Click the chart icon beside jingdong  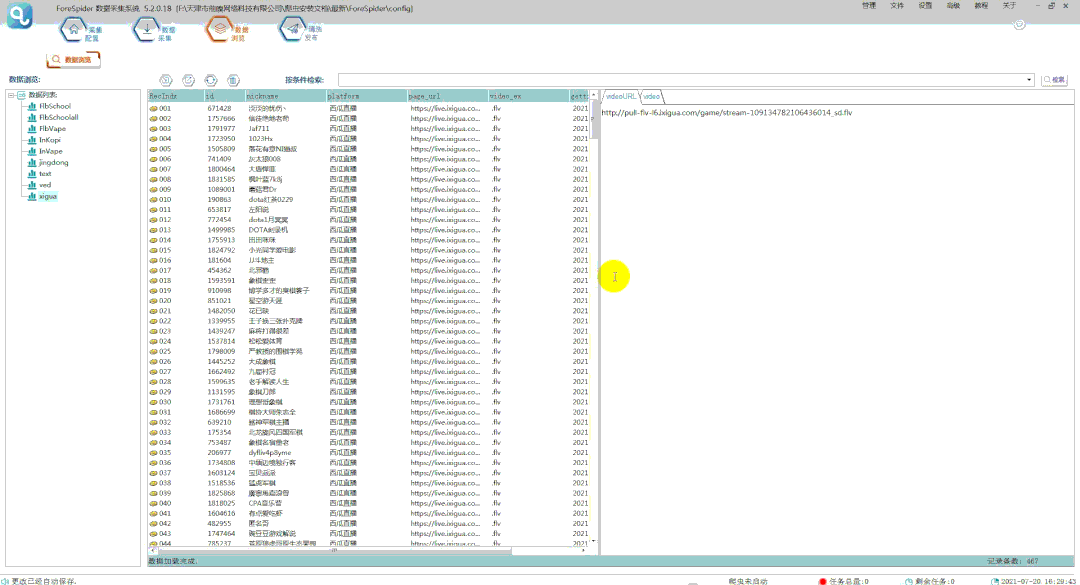coord(32,163)
